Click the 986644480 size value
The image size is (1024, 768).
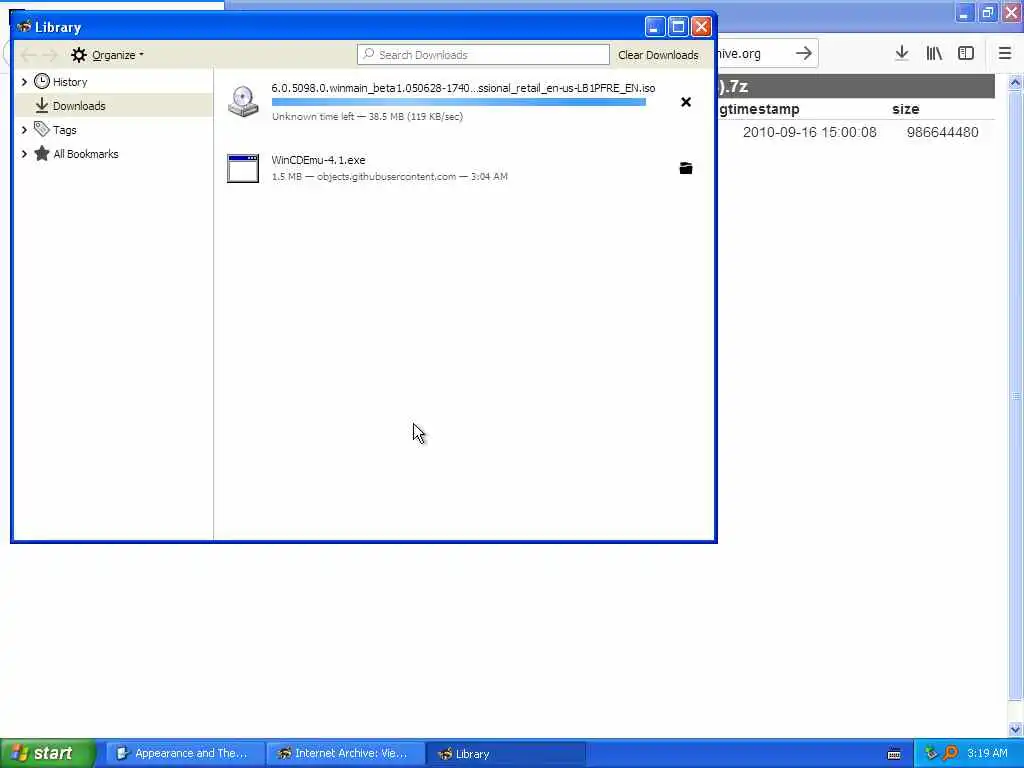point(942,133)
